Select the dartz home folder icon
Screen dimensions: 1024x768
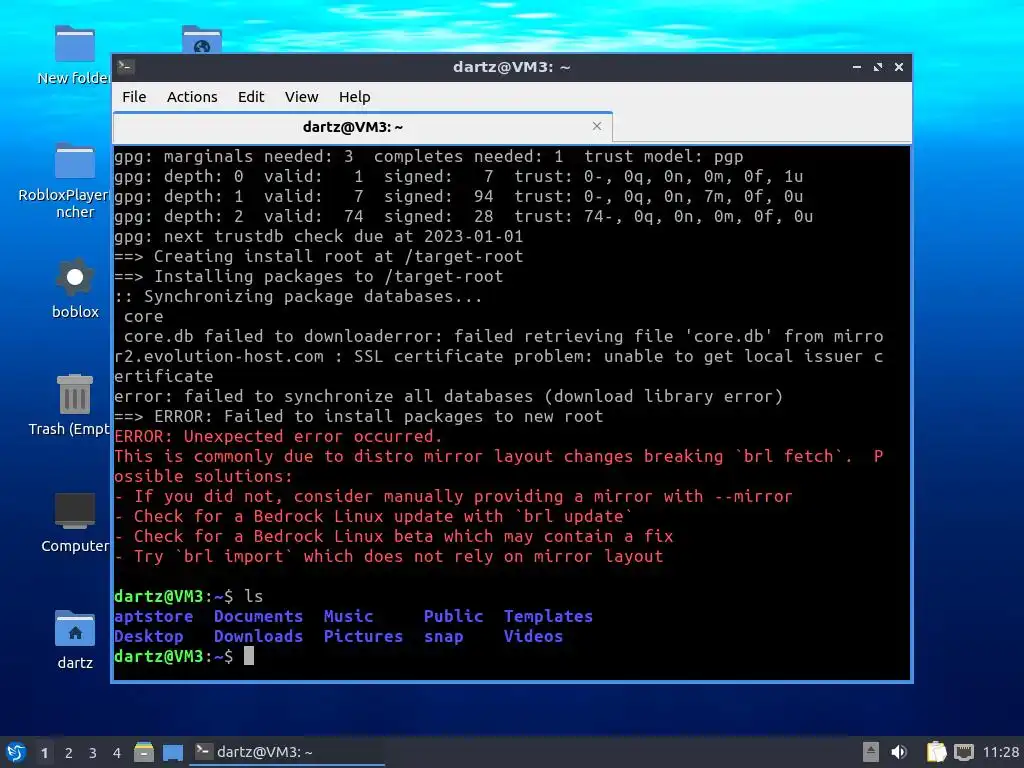pyautogui.click(x=75, y=640)
